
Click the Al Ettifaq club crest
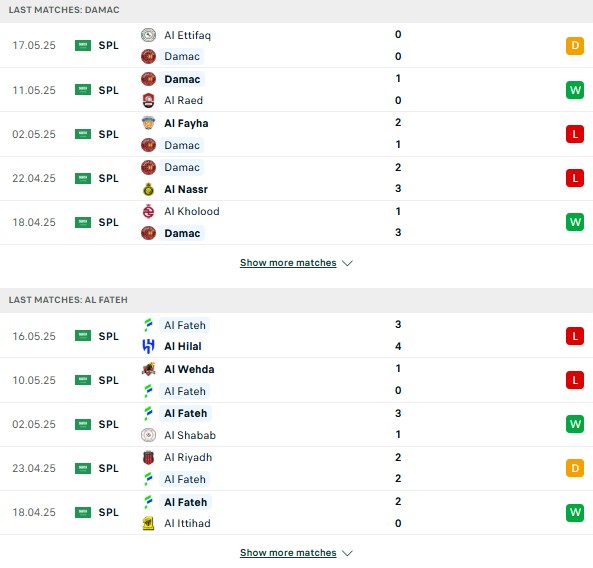(148, 35)
